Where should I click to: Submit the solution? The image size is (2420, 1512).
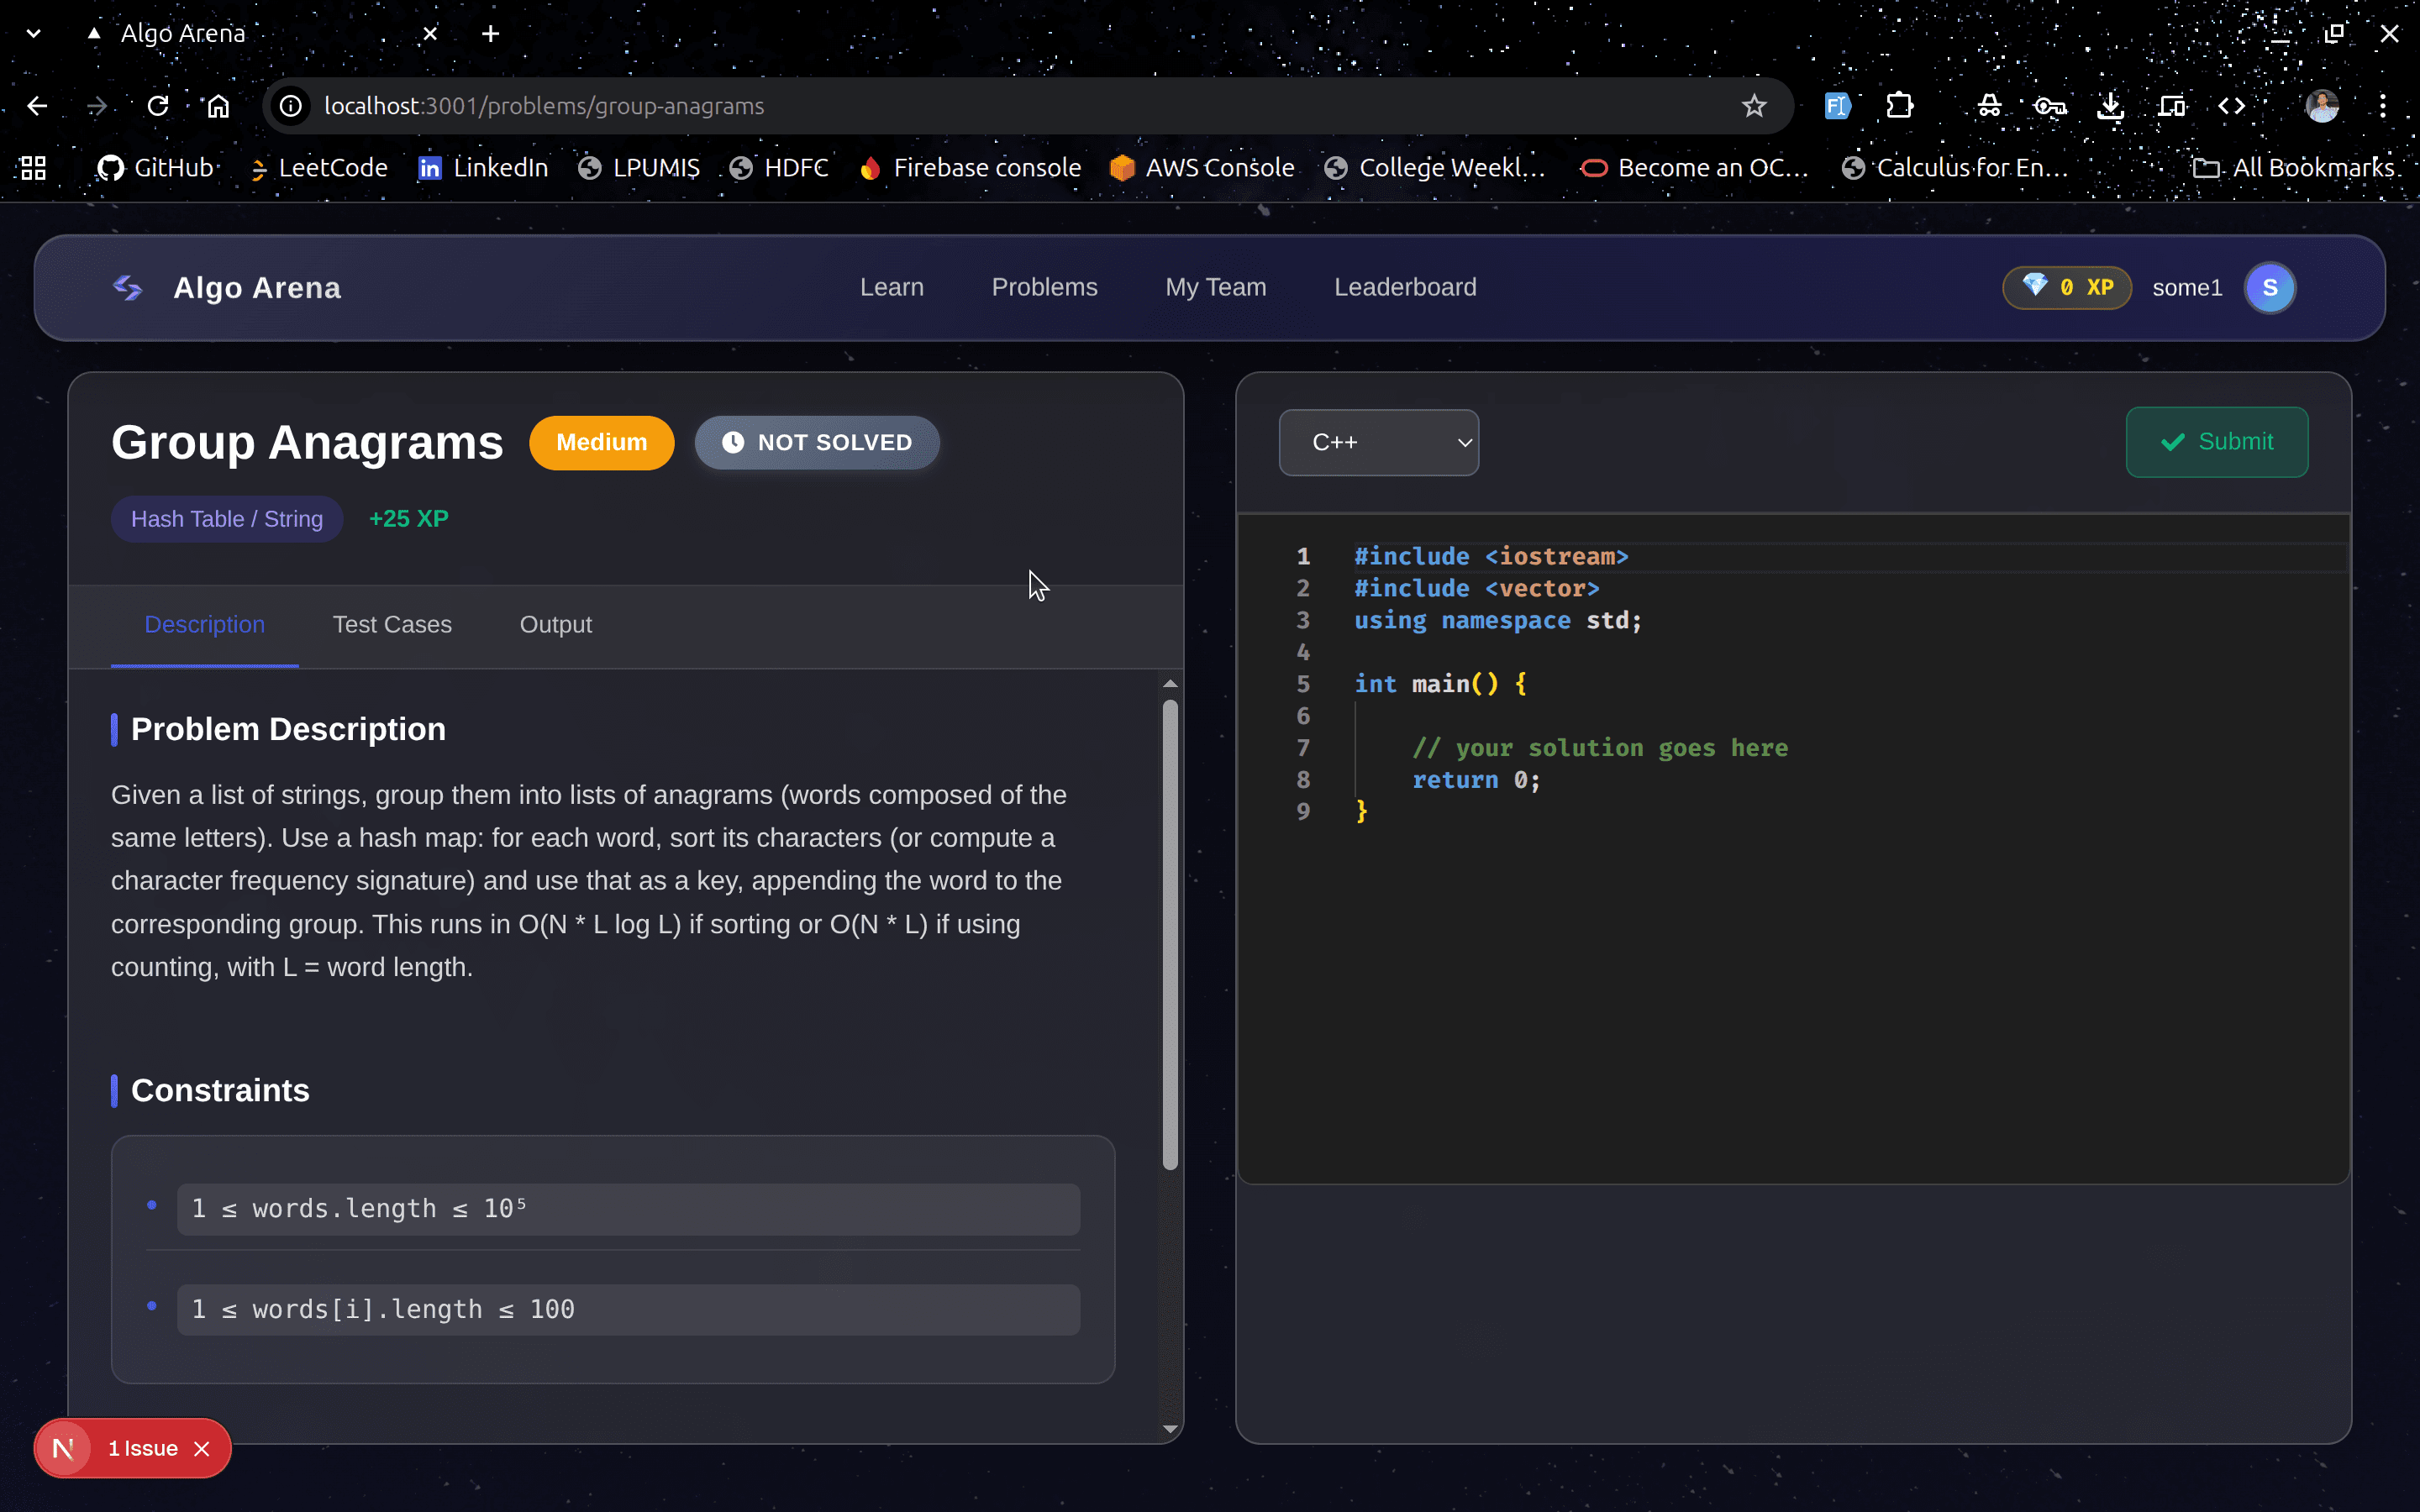[2216, 442]
